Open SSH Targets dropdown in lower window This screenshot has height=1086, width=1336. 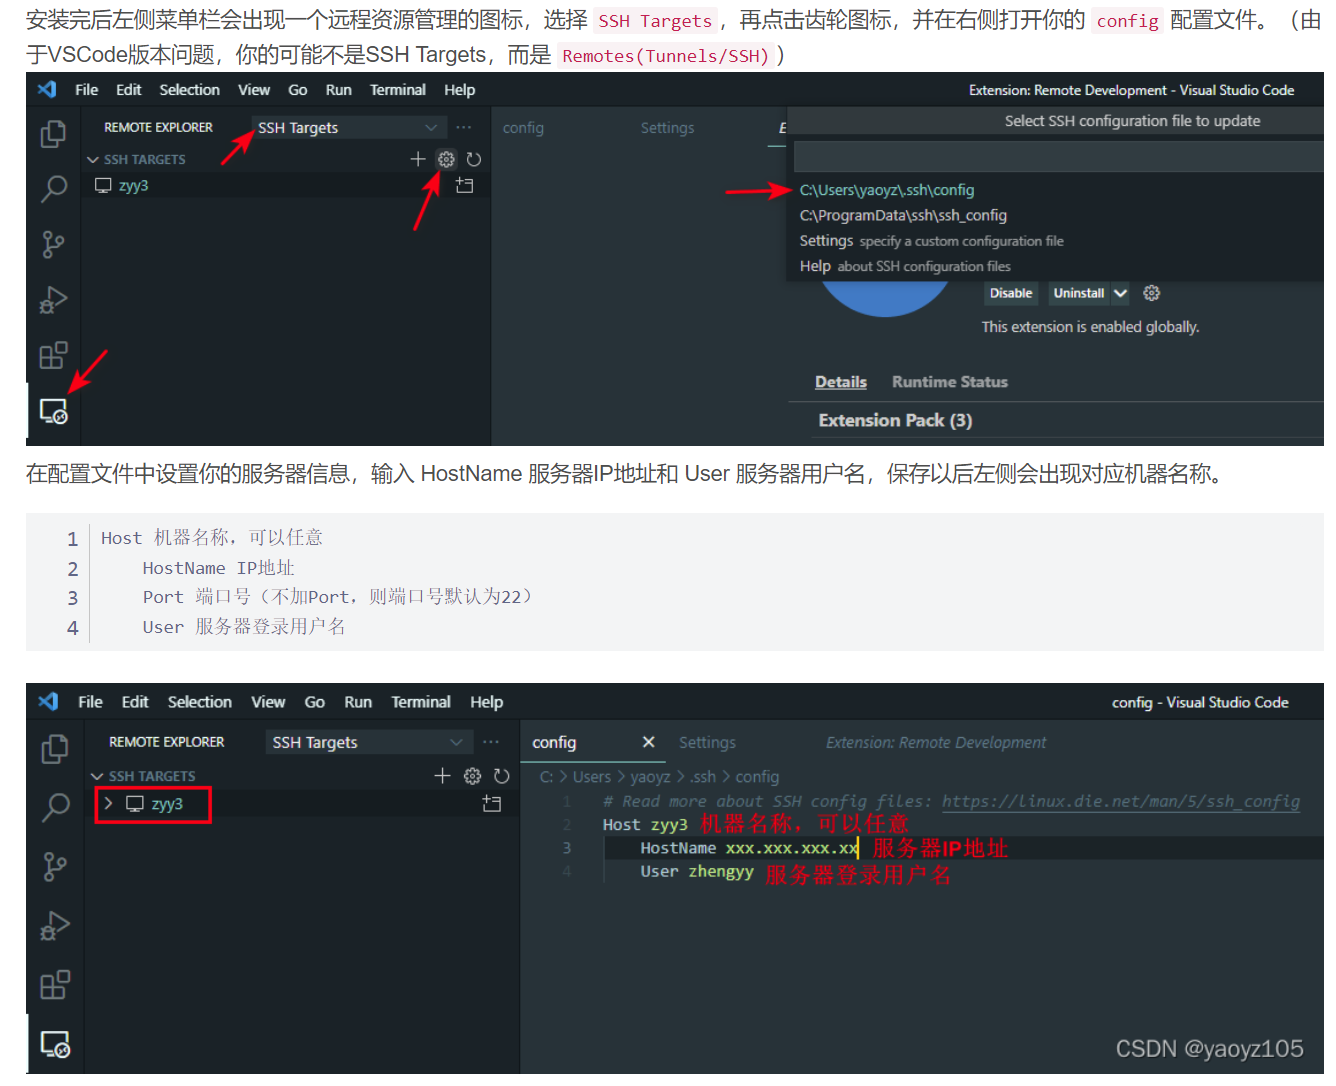pyautogui.click(x=367, y=742)
